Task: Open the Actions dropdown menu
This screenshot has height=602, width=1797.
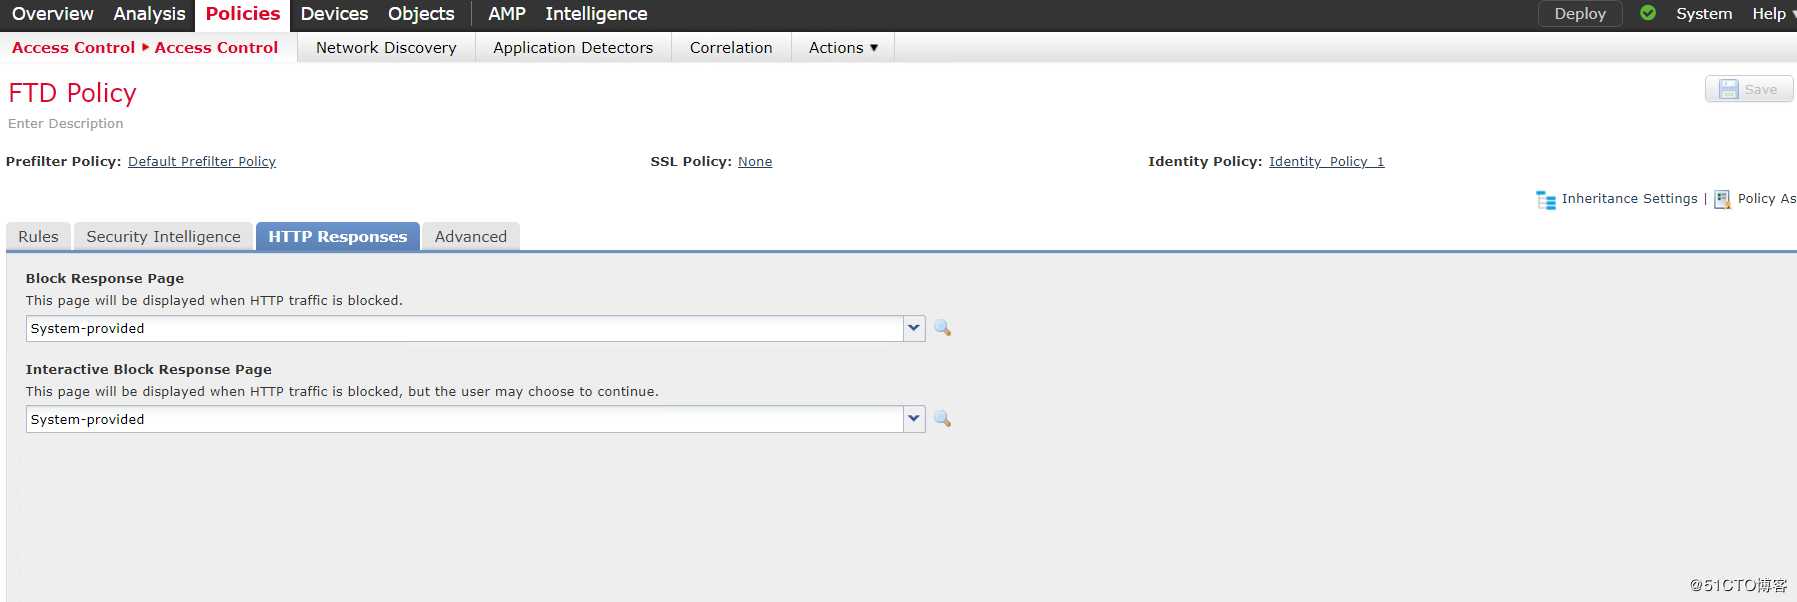Action: click(843, 48)
